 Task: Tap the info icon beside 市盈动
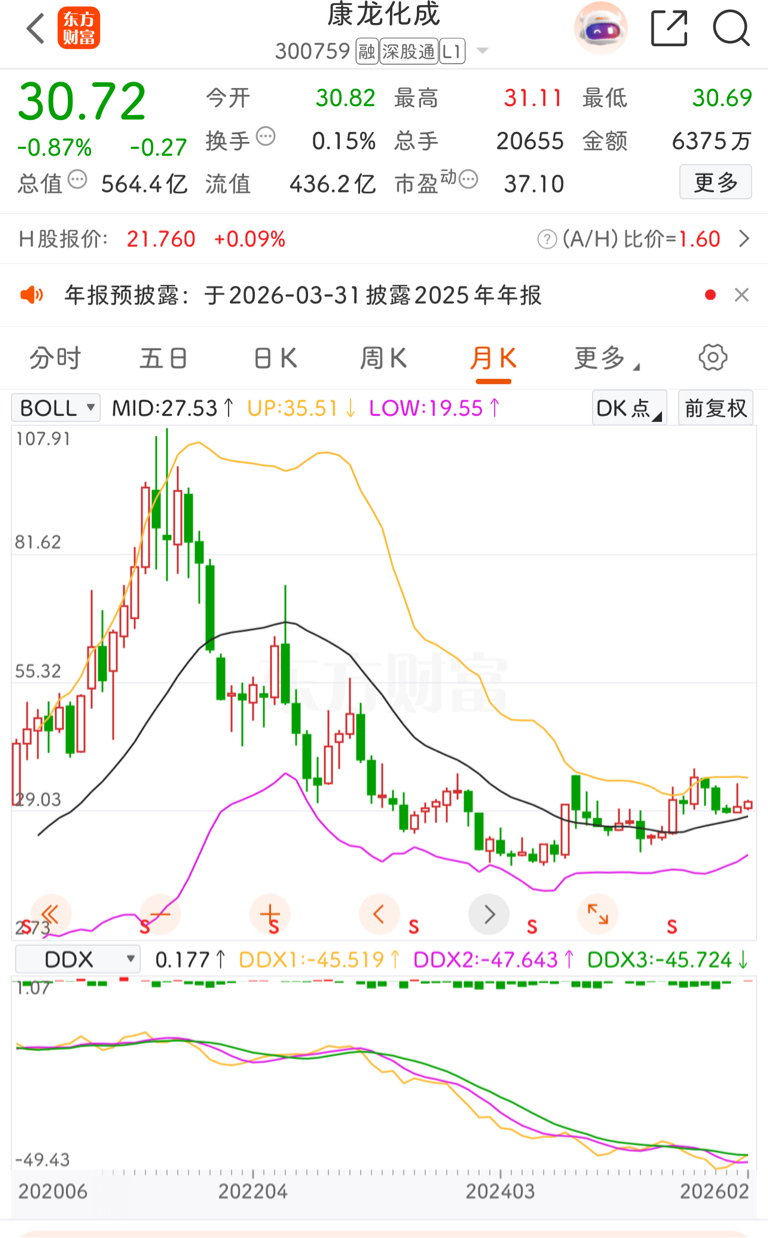click(x=468, y=180)
